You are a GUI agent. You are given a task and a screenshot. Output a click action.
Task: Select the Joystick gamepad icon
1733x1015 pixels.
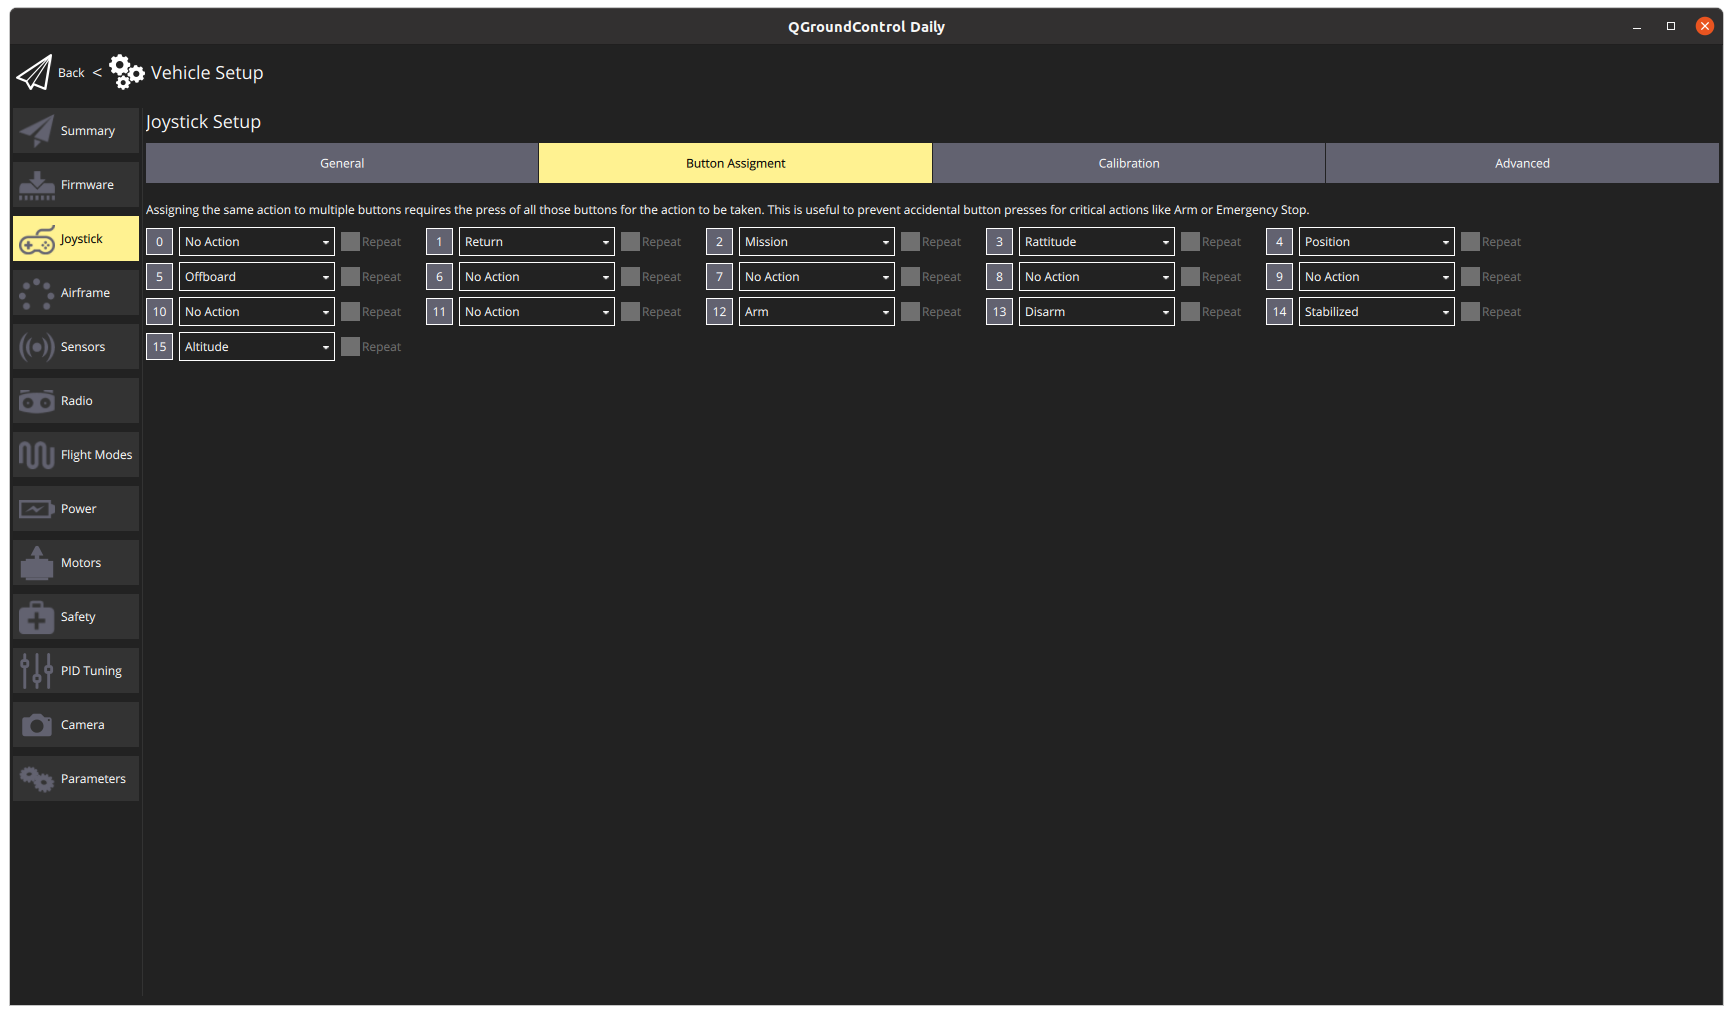pos(37,239)
